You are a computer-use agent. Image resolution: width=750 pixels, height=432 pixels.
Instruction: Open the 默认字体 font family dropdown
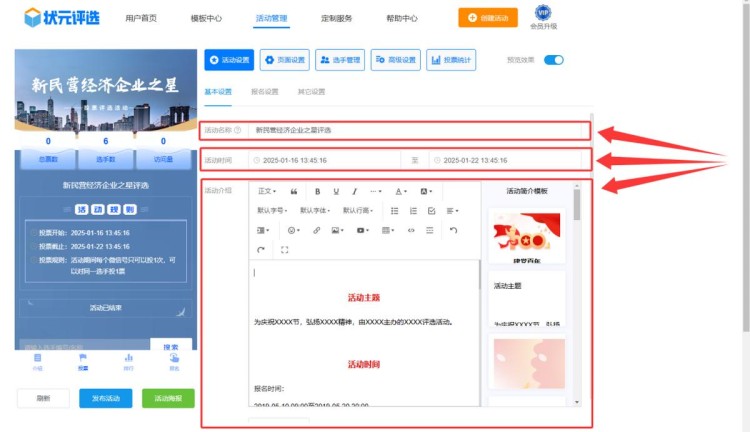point(315,211)
